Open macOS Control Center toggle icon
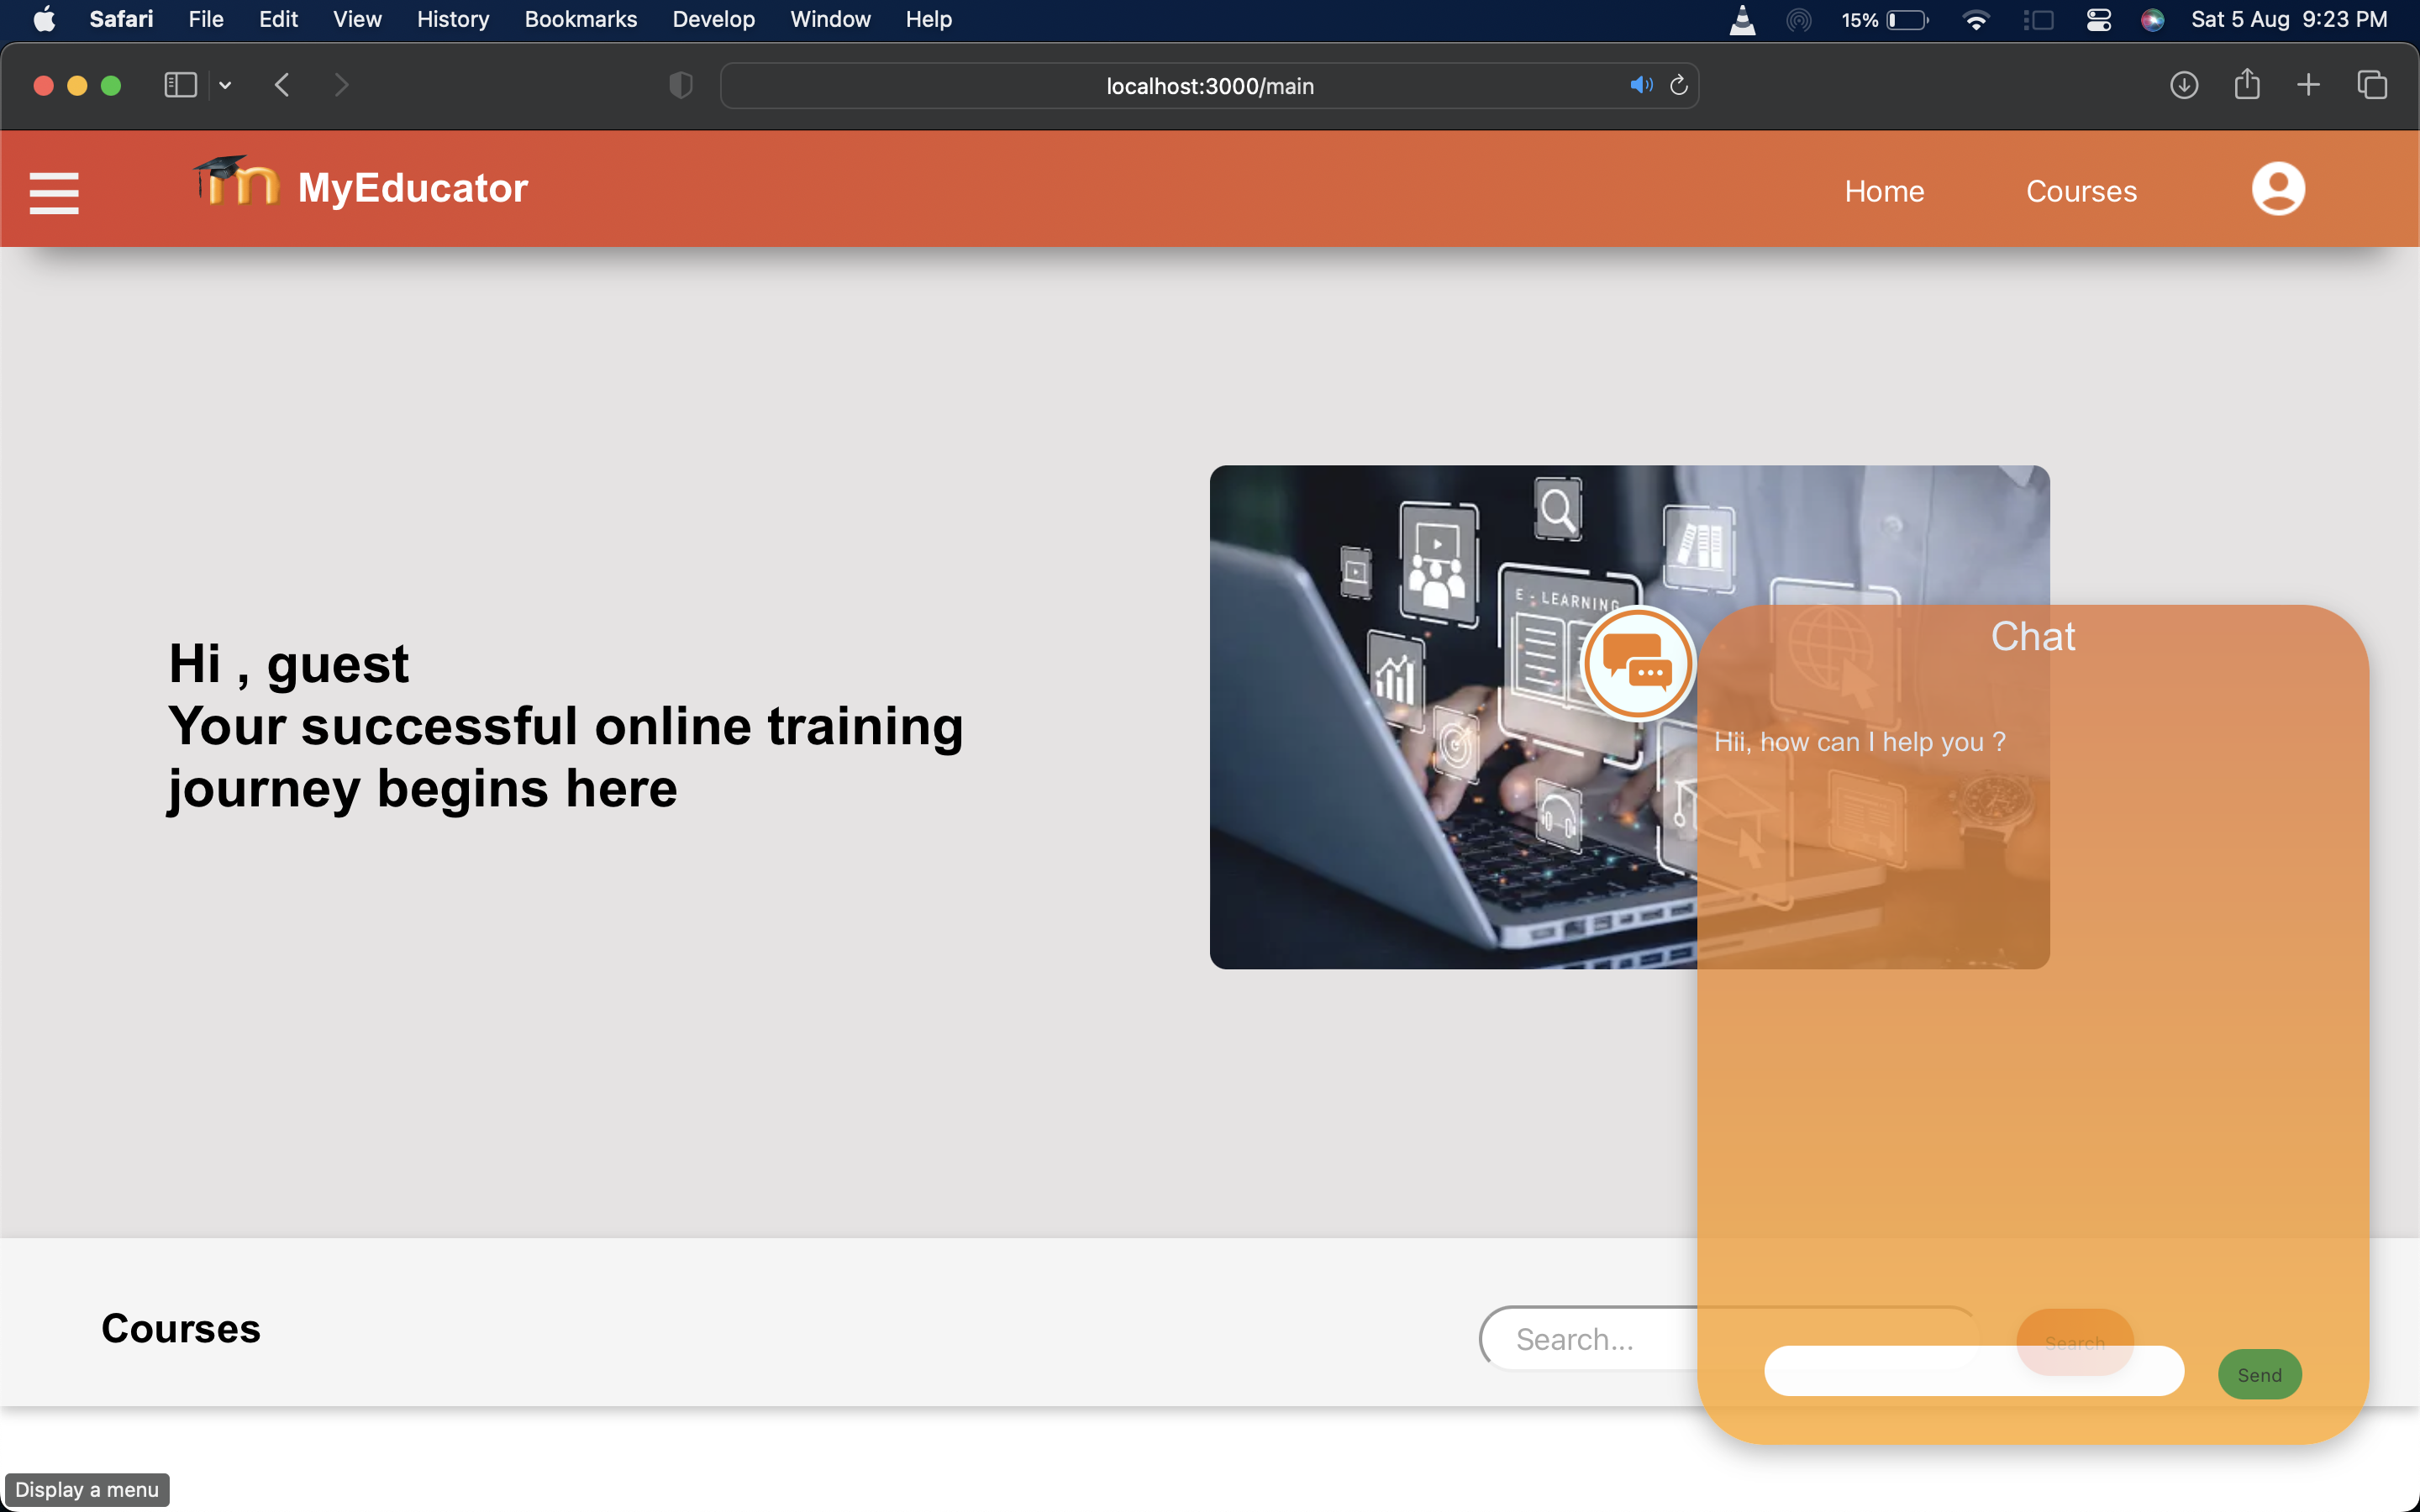 2098,20
